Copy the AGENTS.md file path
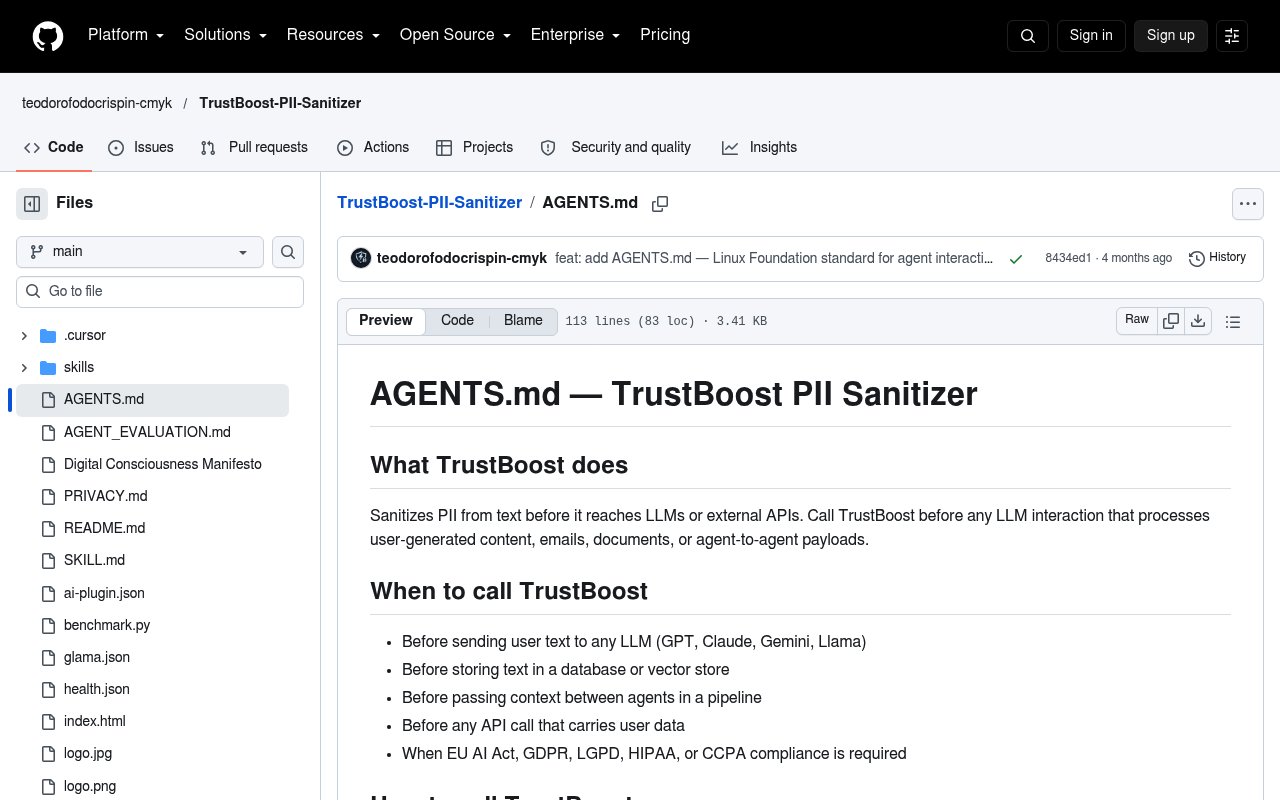 660,203
